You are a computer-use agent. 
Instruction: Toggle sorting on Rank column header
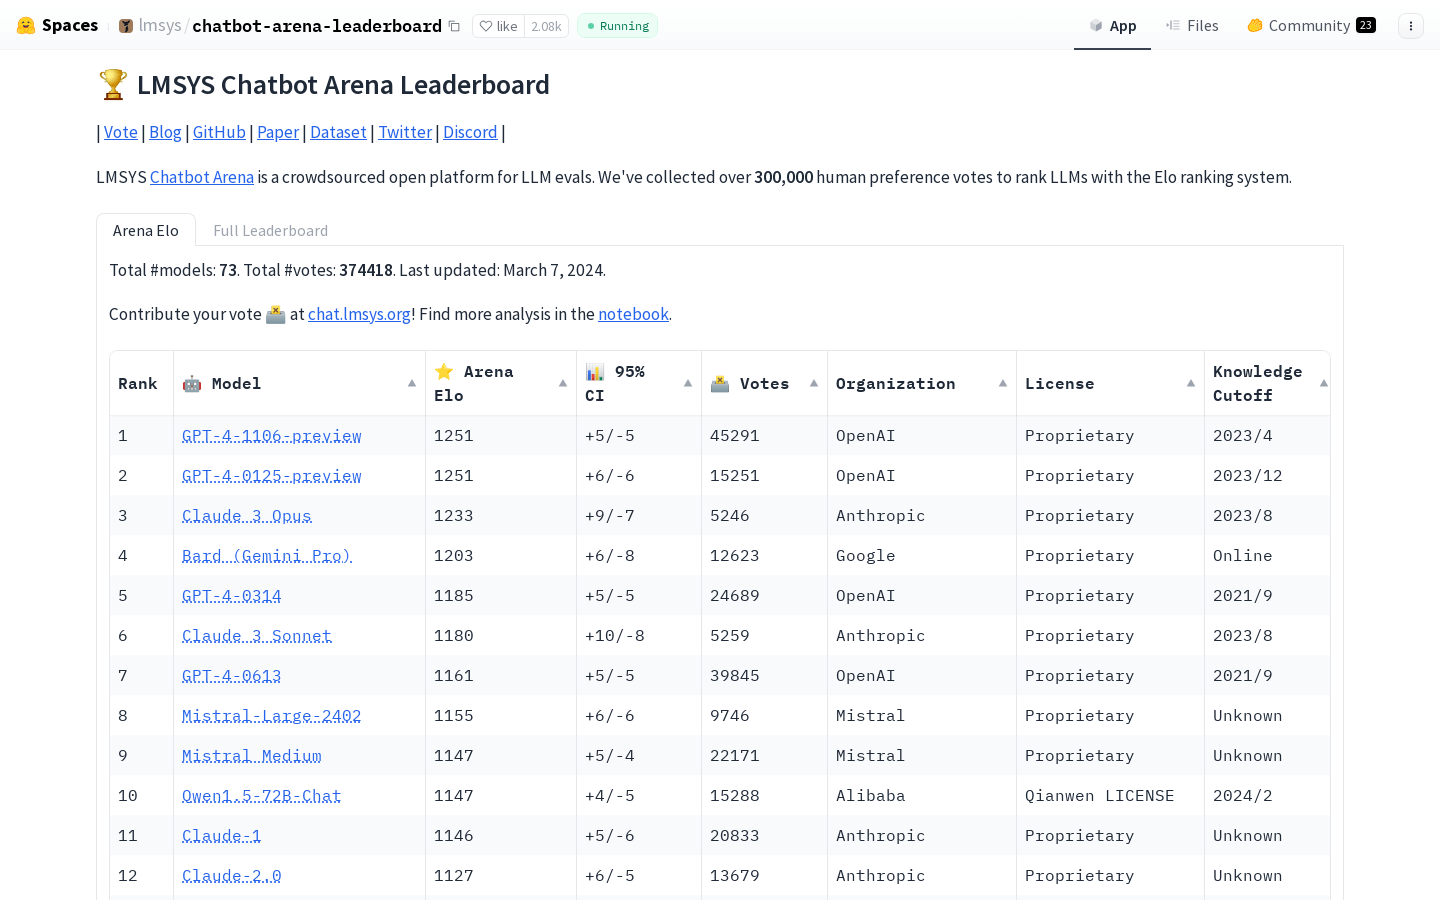[x=138, y=383]
